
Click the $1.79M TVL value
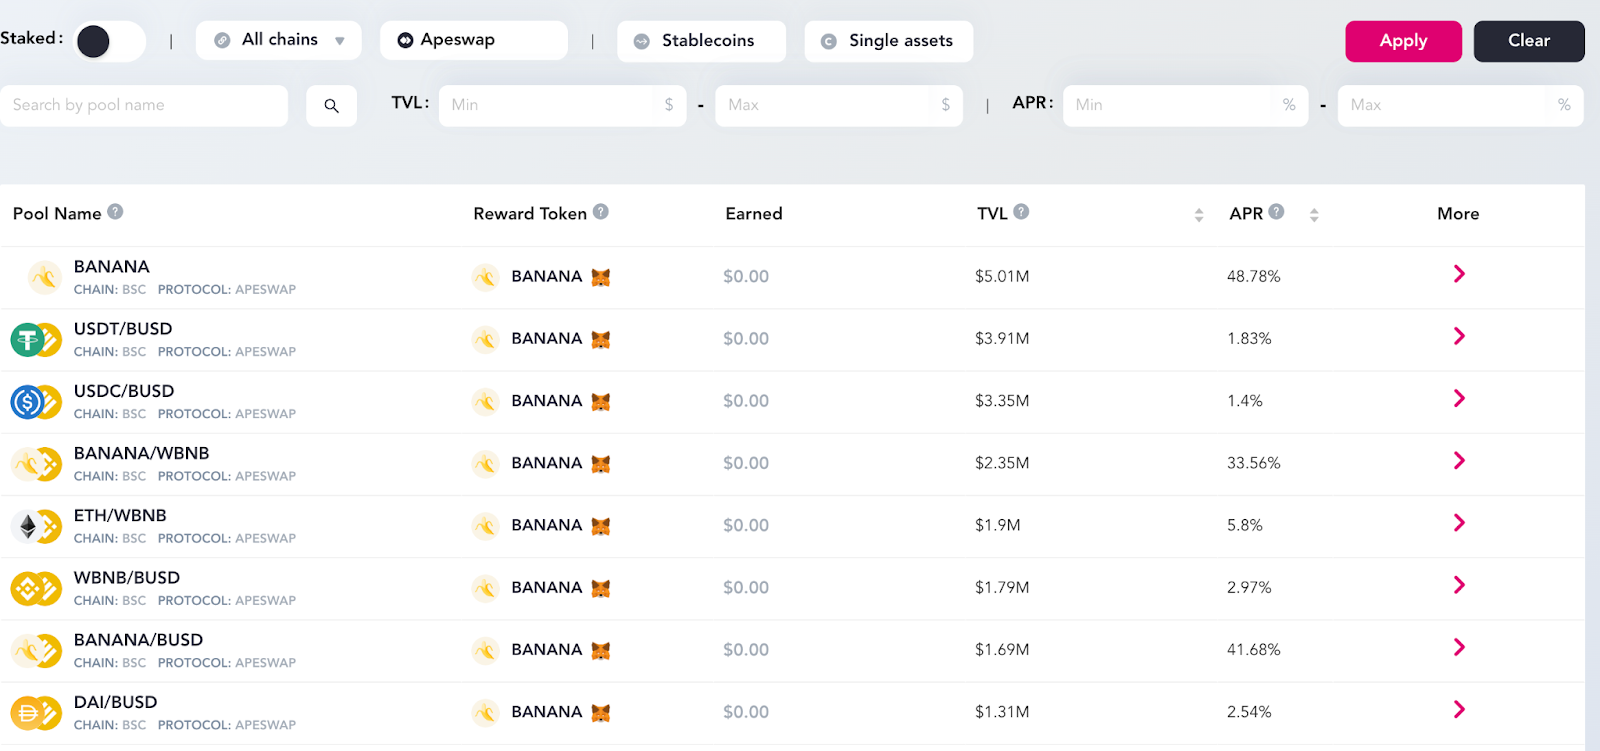click(x=1002, y=587)
